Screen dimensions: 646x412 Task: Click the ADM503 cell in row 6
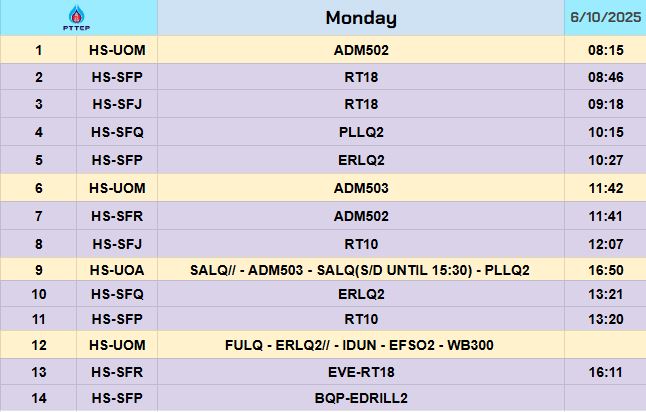pyautogui.click(x=360, y=188)
